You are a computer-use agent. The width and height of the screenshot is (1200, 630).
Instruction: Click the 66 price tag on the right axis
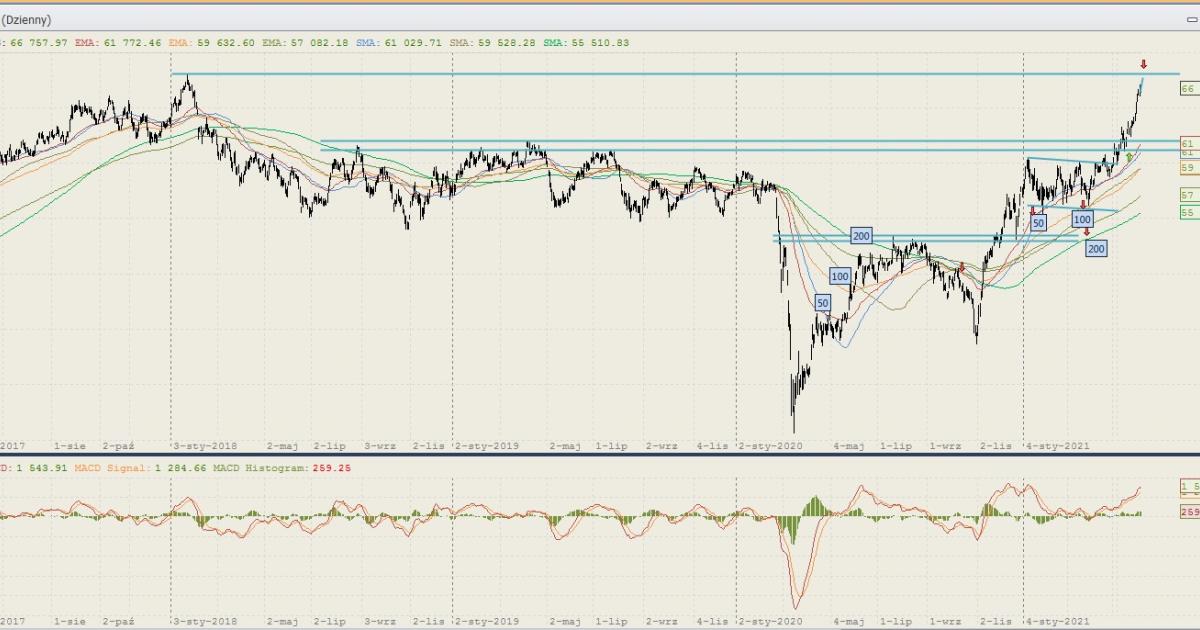(1188, 89)
